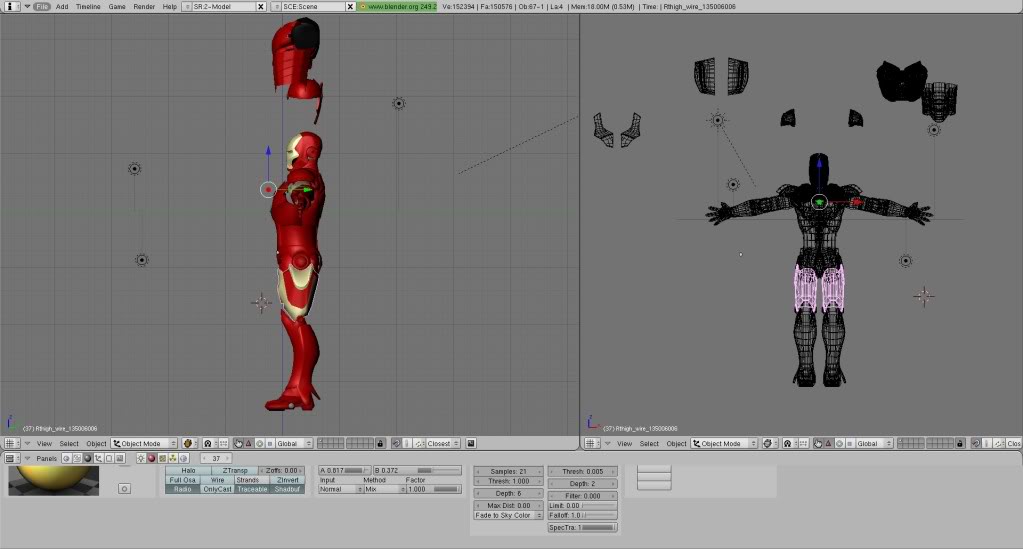Image resolution: width=1023 pixels, height=549 pixels.
Task: Open the Help menu
Action: [170, 7]
